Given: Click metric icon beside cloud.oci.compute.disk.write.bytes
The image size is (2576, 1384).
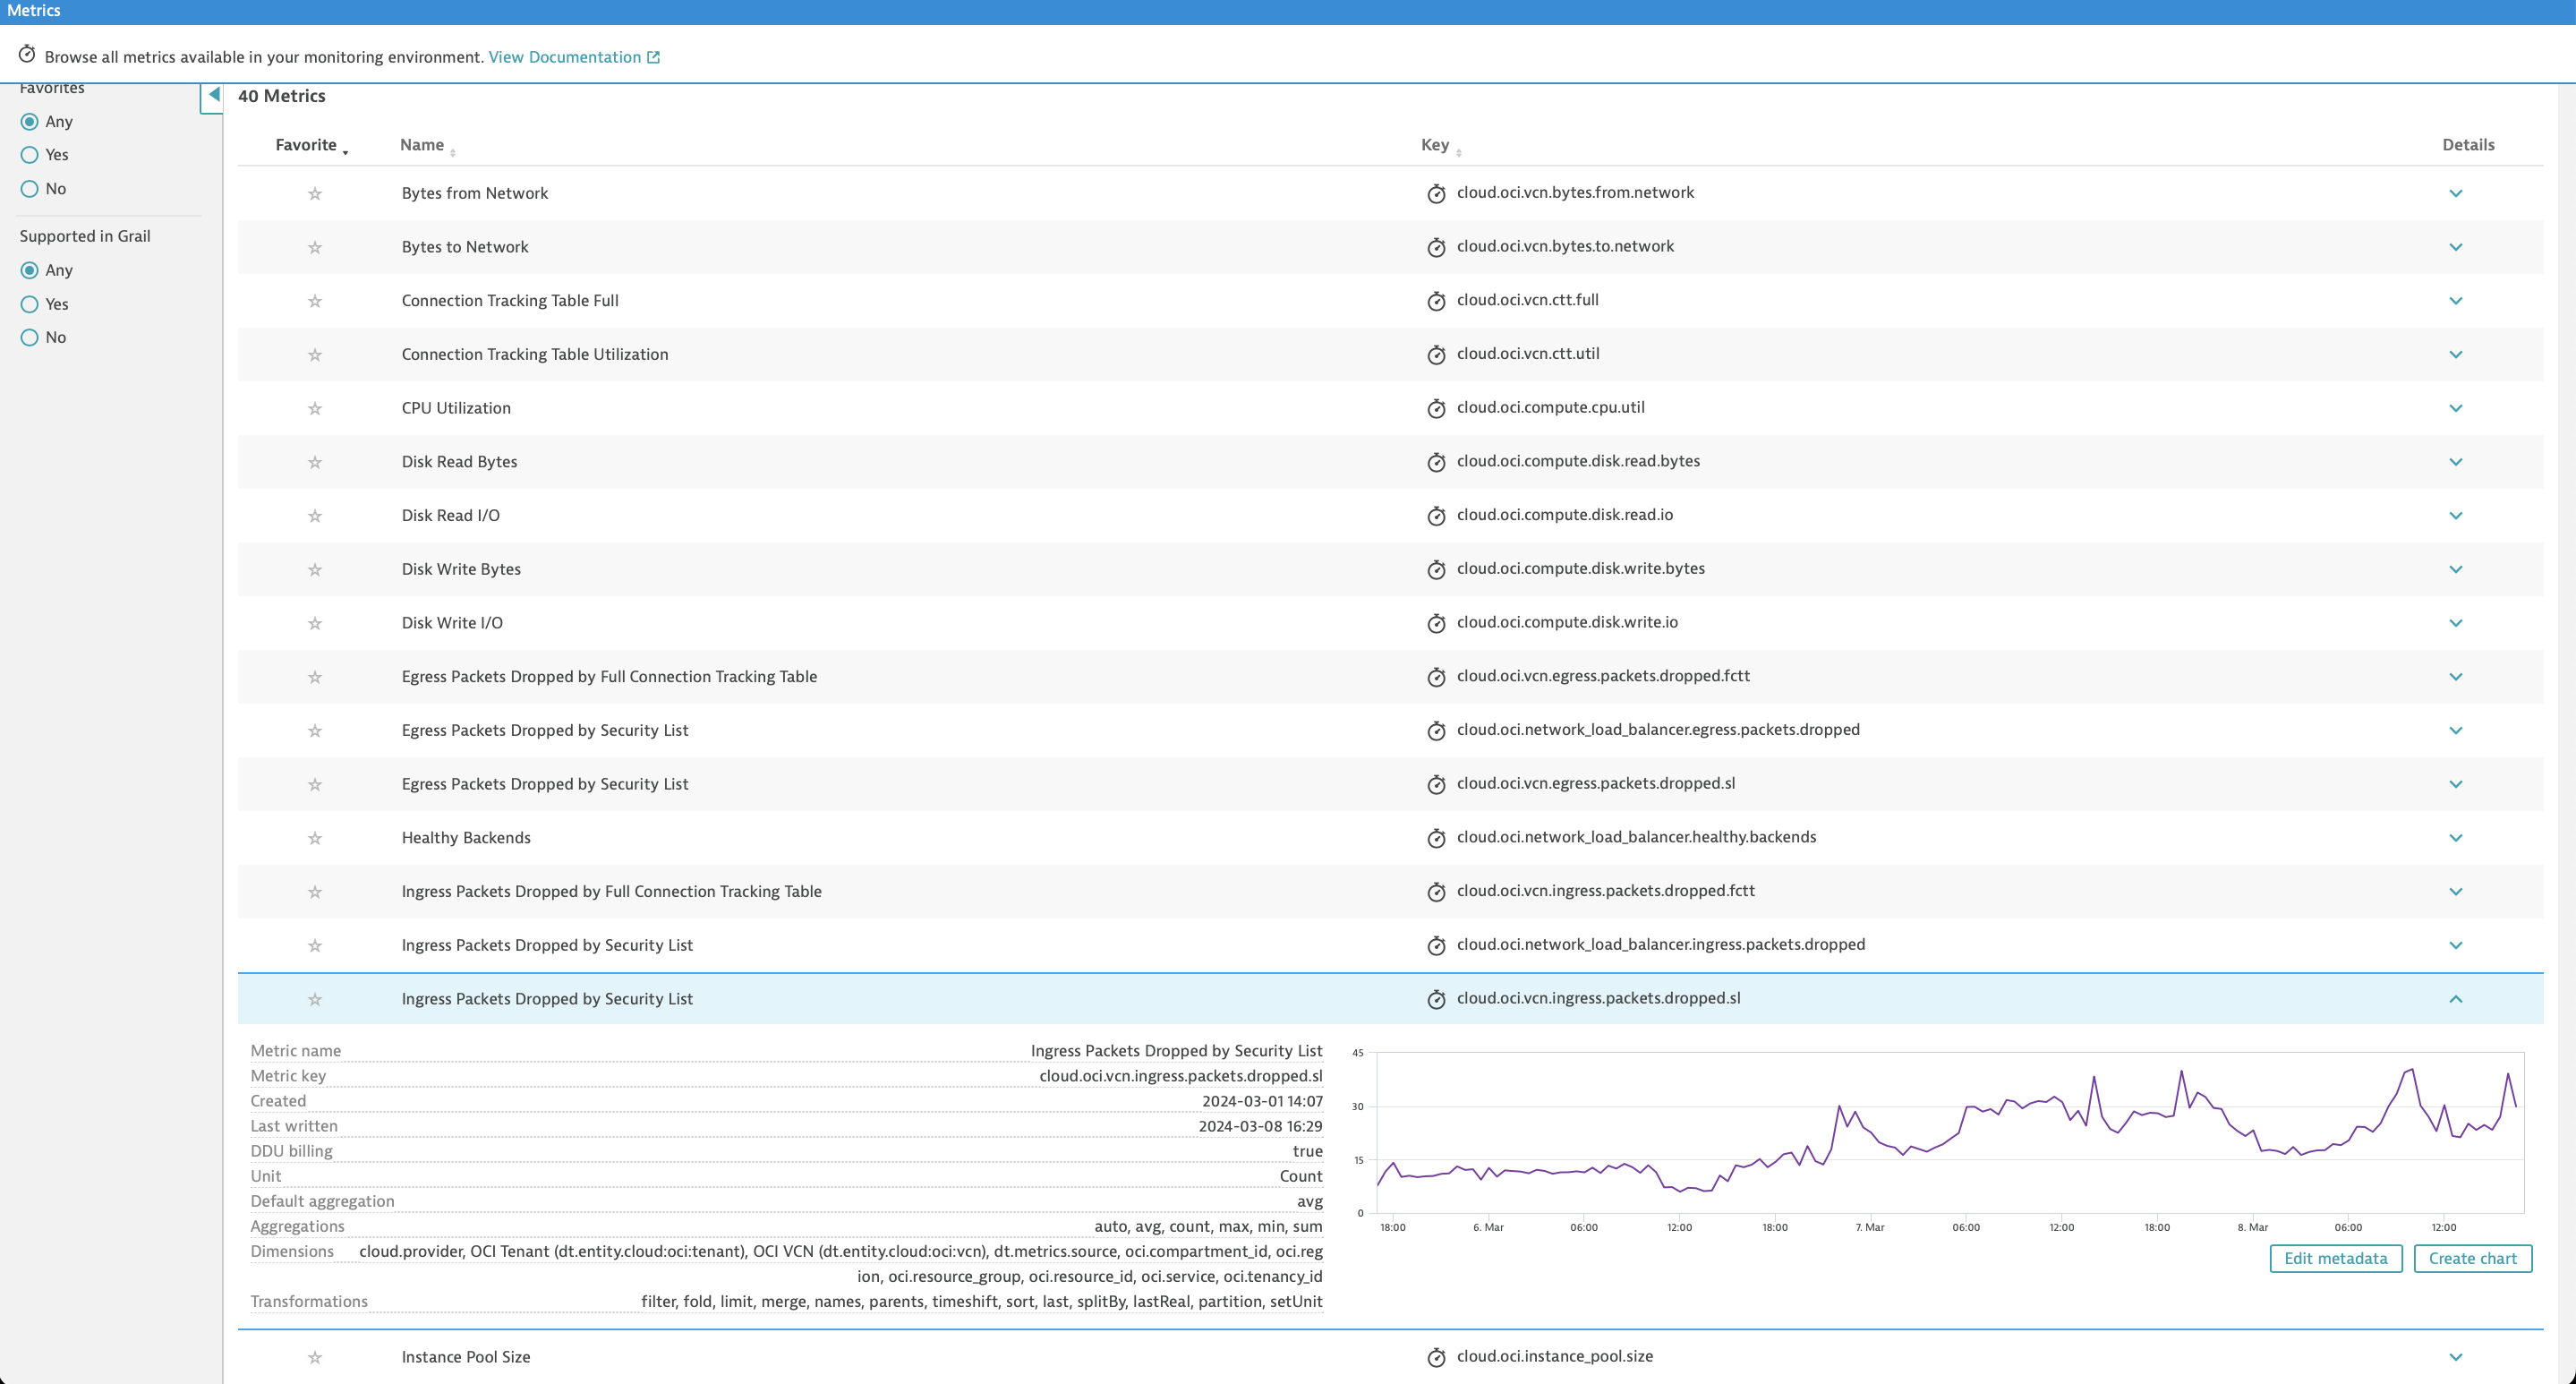Looking at the screenshot, I should tap(1436, 569).
